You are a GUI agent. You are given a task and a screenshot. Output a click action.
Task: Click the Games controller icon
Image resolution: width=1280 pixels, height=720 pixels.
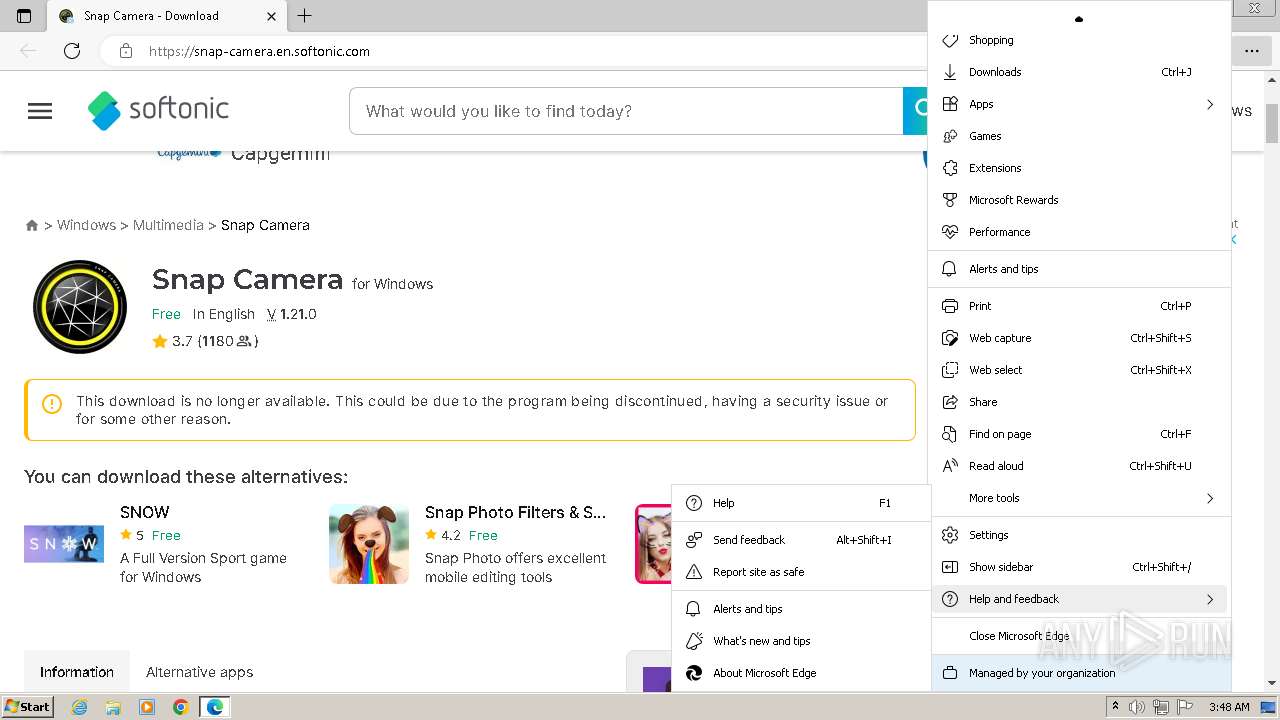coord(950,136)
